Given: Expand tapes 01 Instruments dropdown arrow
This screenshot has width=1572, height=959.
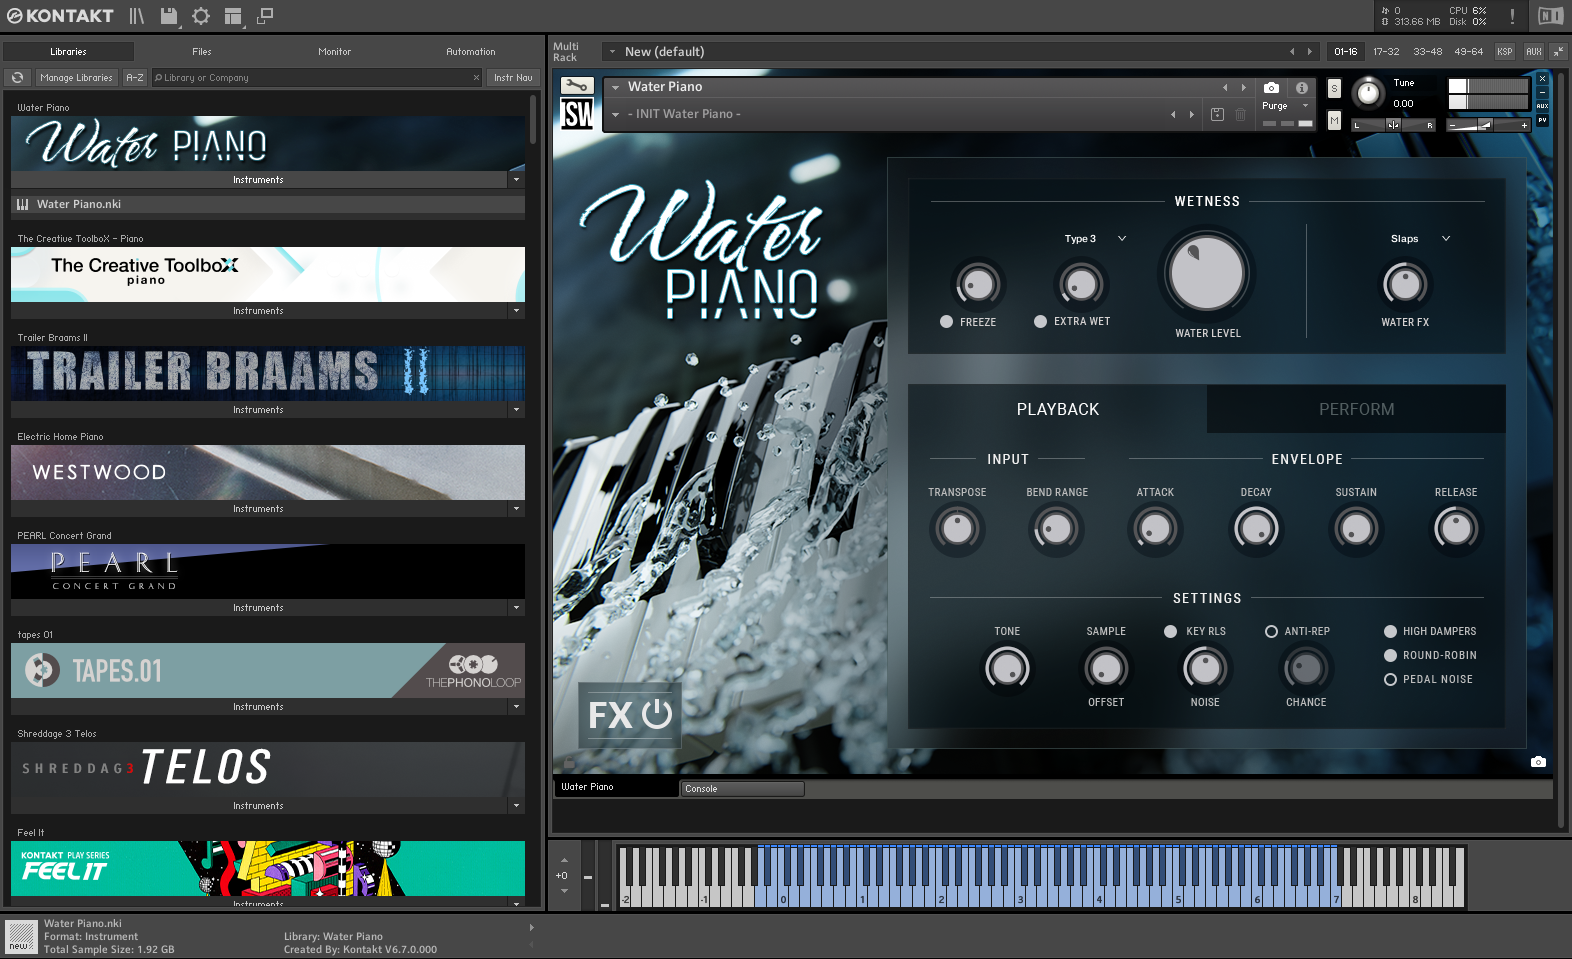Looking at the screenshot, I should click(516, 707).
